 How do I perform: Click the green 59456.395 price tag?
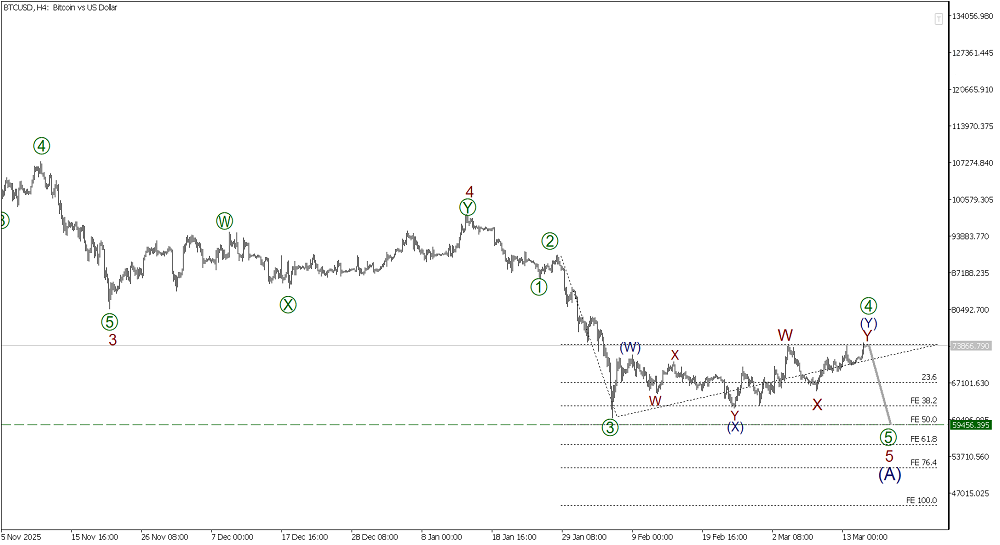970,425
